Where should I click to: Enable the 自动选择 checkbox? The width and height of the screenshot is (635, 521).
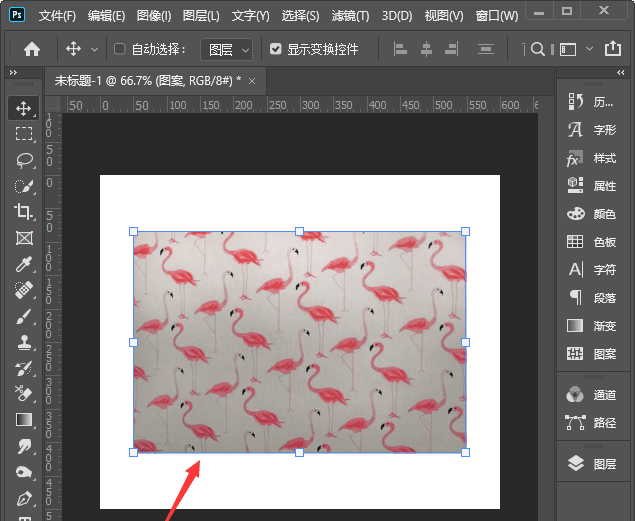(x=120, y=49)
